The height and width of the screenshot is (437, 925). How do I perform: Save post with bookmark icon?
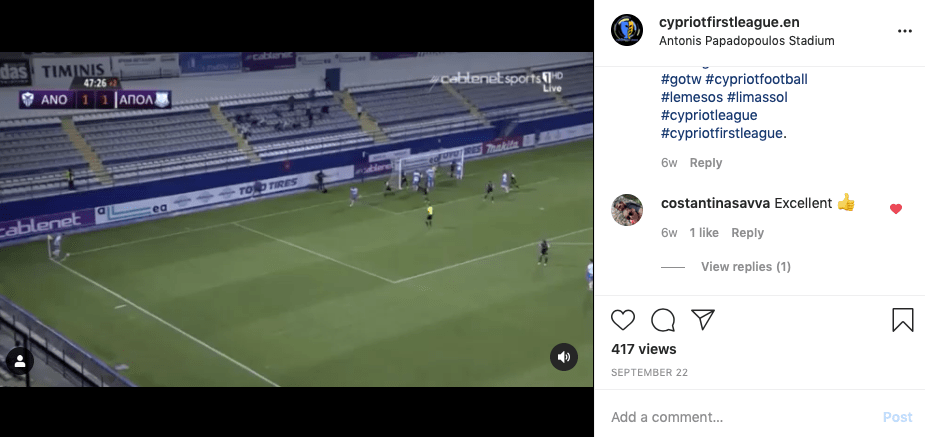pos(903,320)
